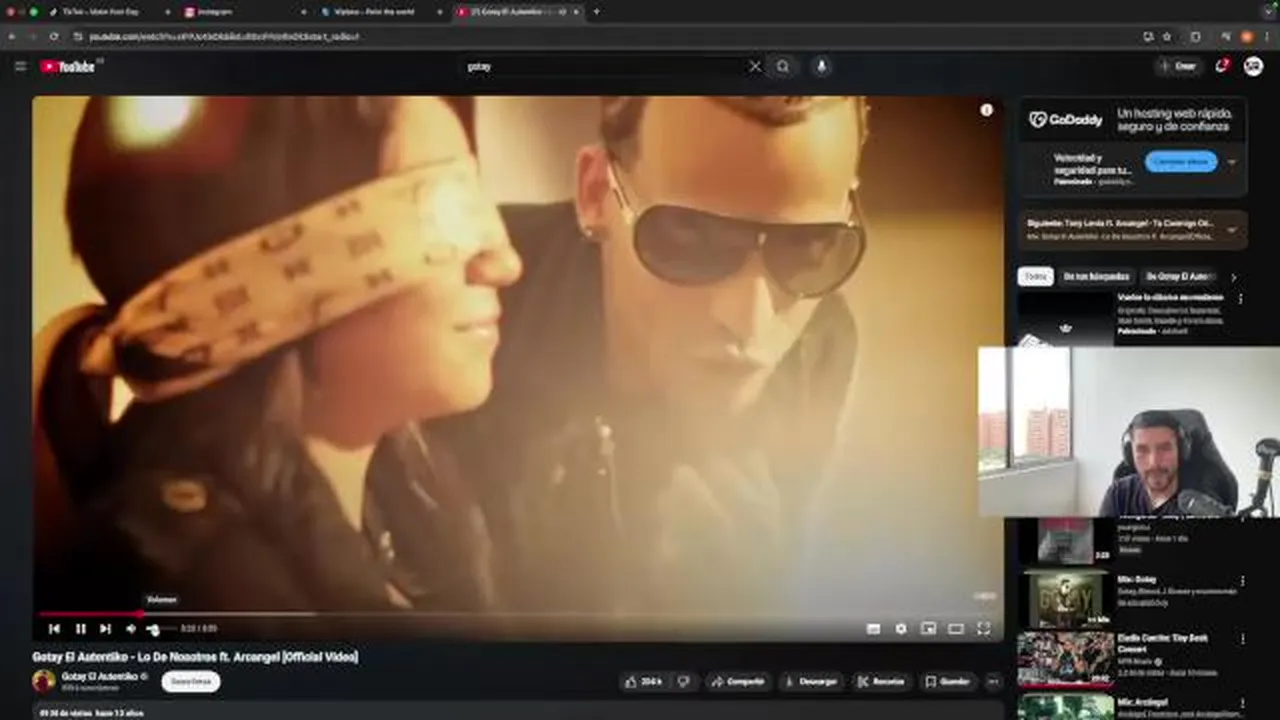Download the video with Descargar
Screen dimensions: 1280x720
(811, 681)
